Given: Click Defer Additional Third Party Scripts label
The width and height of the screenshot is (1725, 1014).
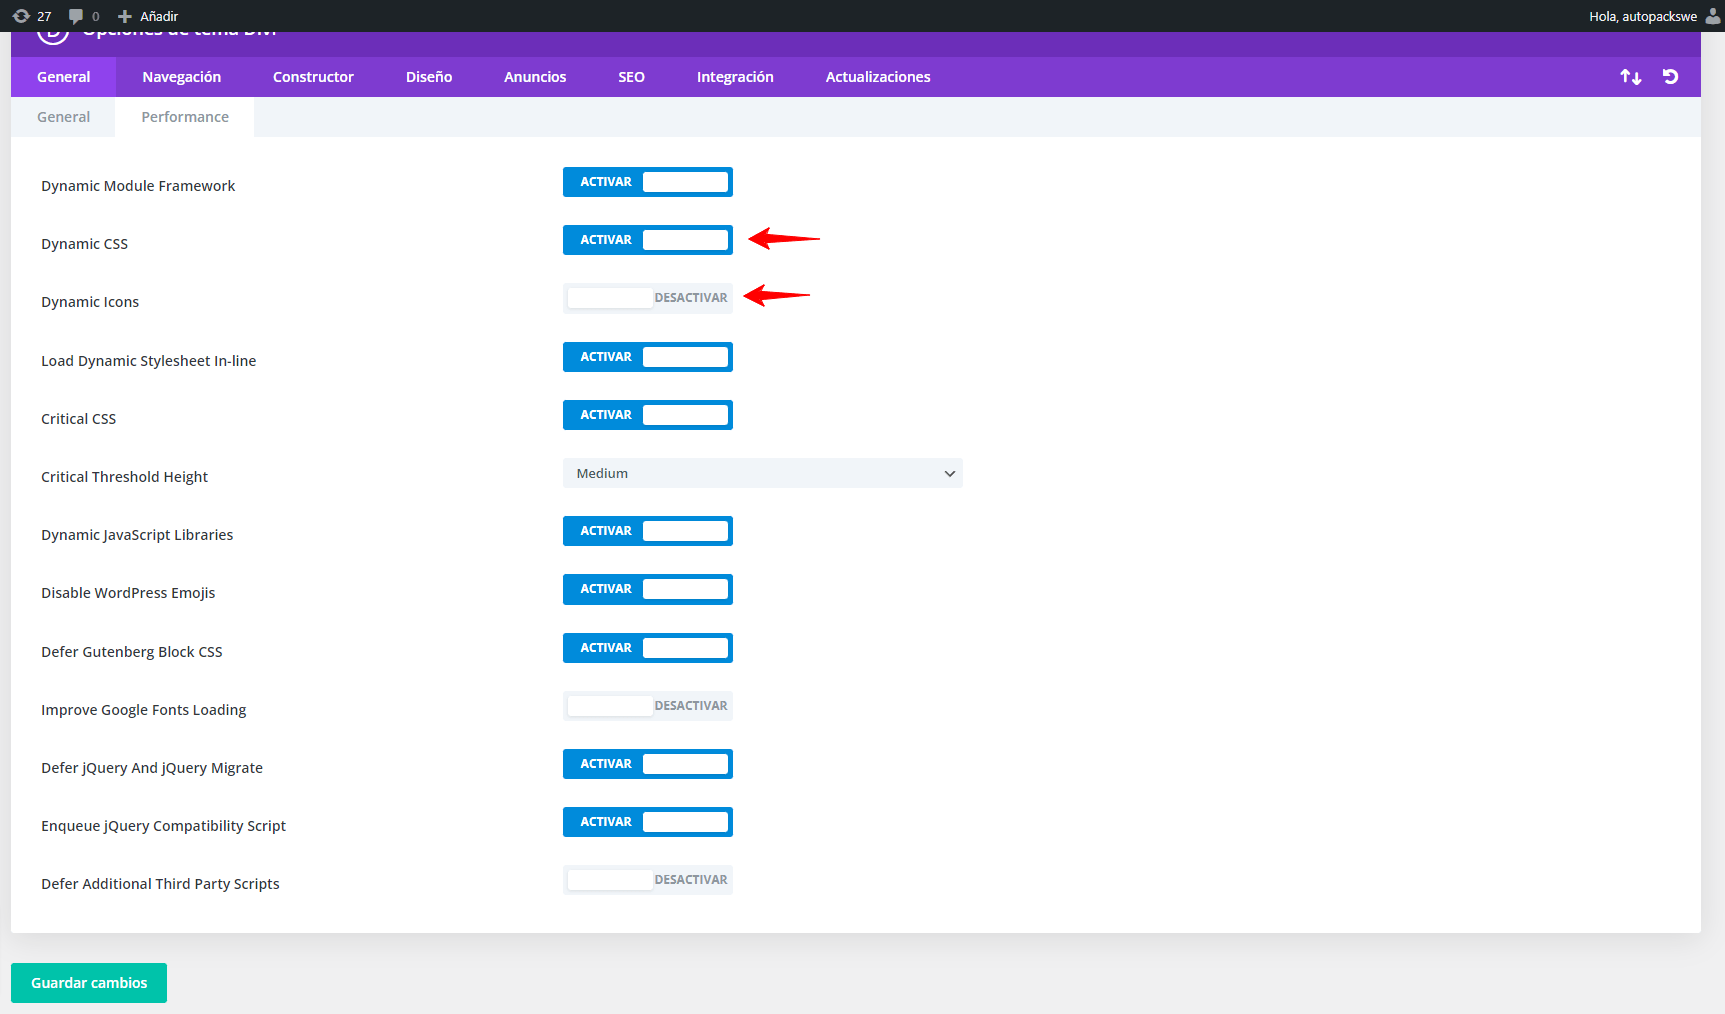Looking at the screenshot, I should tap(160, 884).
